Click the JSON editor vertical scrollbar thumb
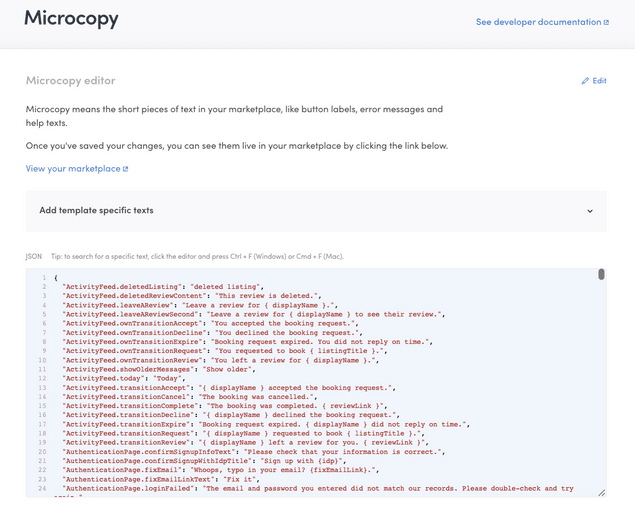The height and width of the screenshot is (515, 635). click(x=601, y=274)
